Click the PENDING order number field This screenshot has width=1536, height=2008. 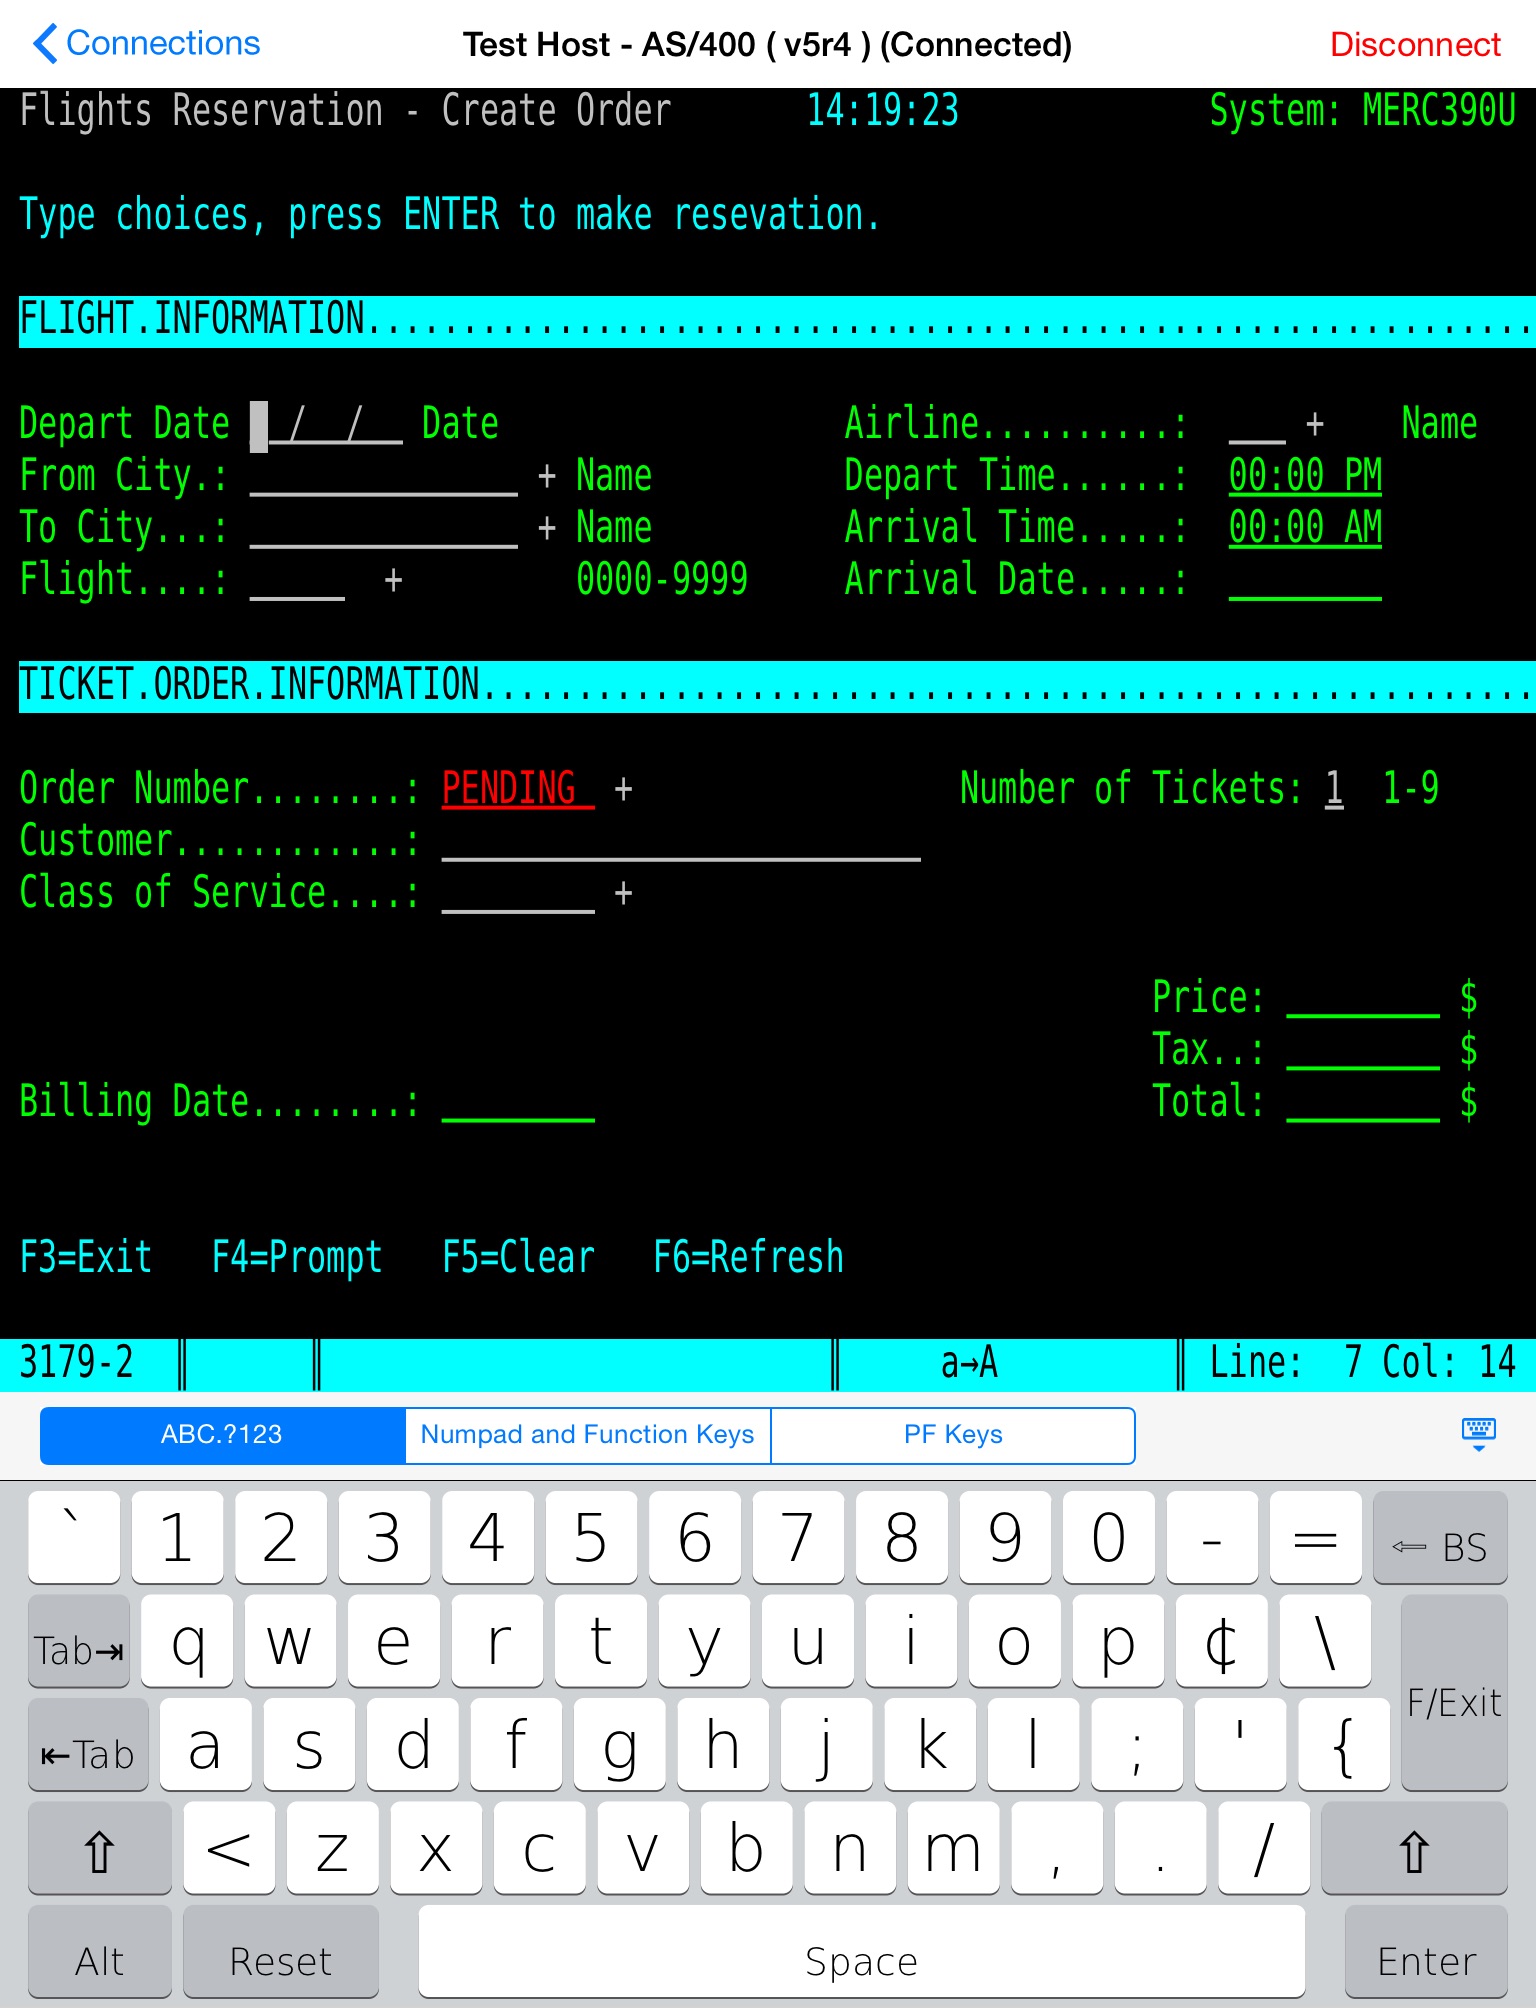tap(518, 789)
